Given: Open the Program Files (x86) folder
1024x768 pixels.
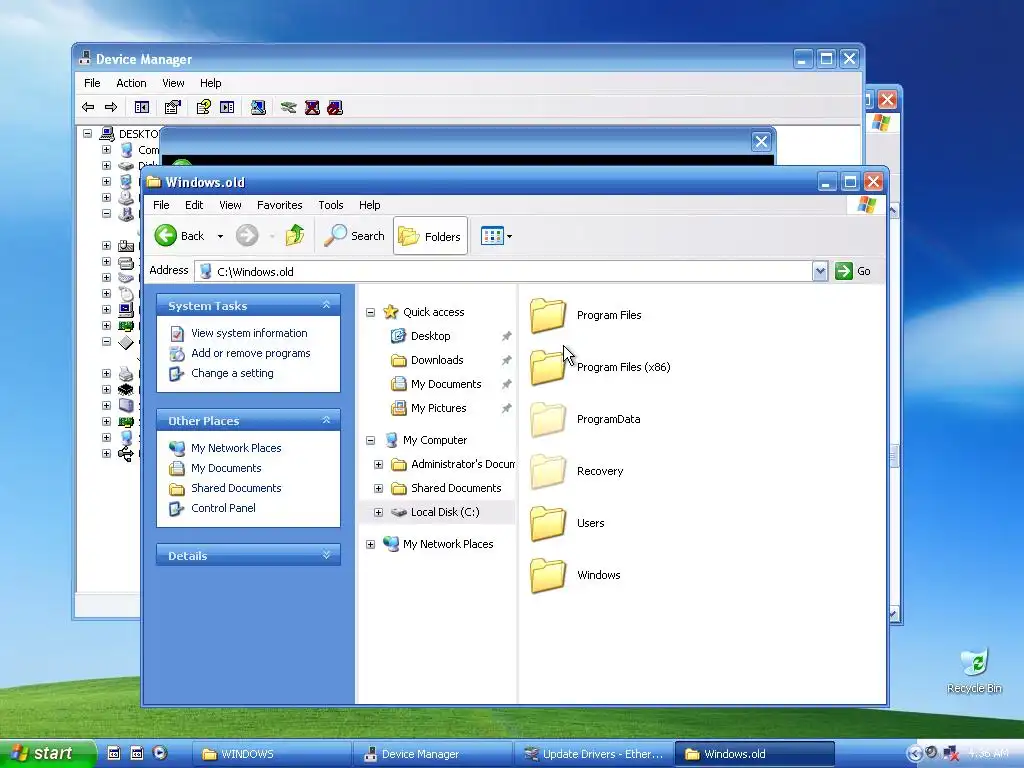Looking at the screenshot, I should (547, 367).
